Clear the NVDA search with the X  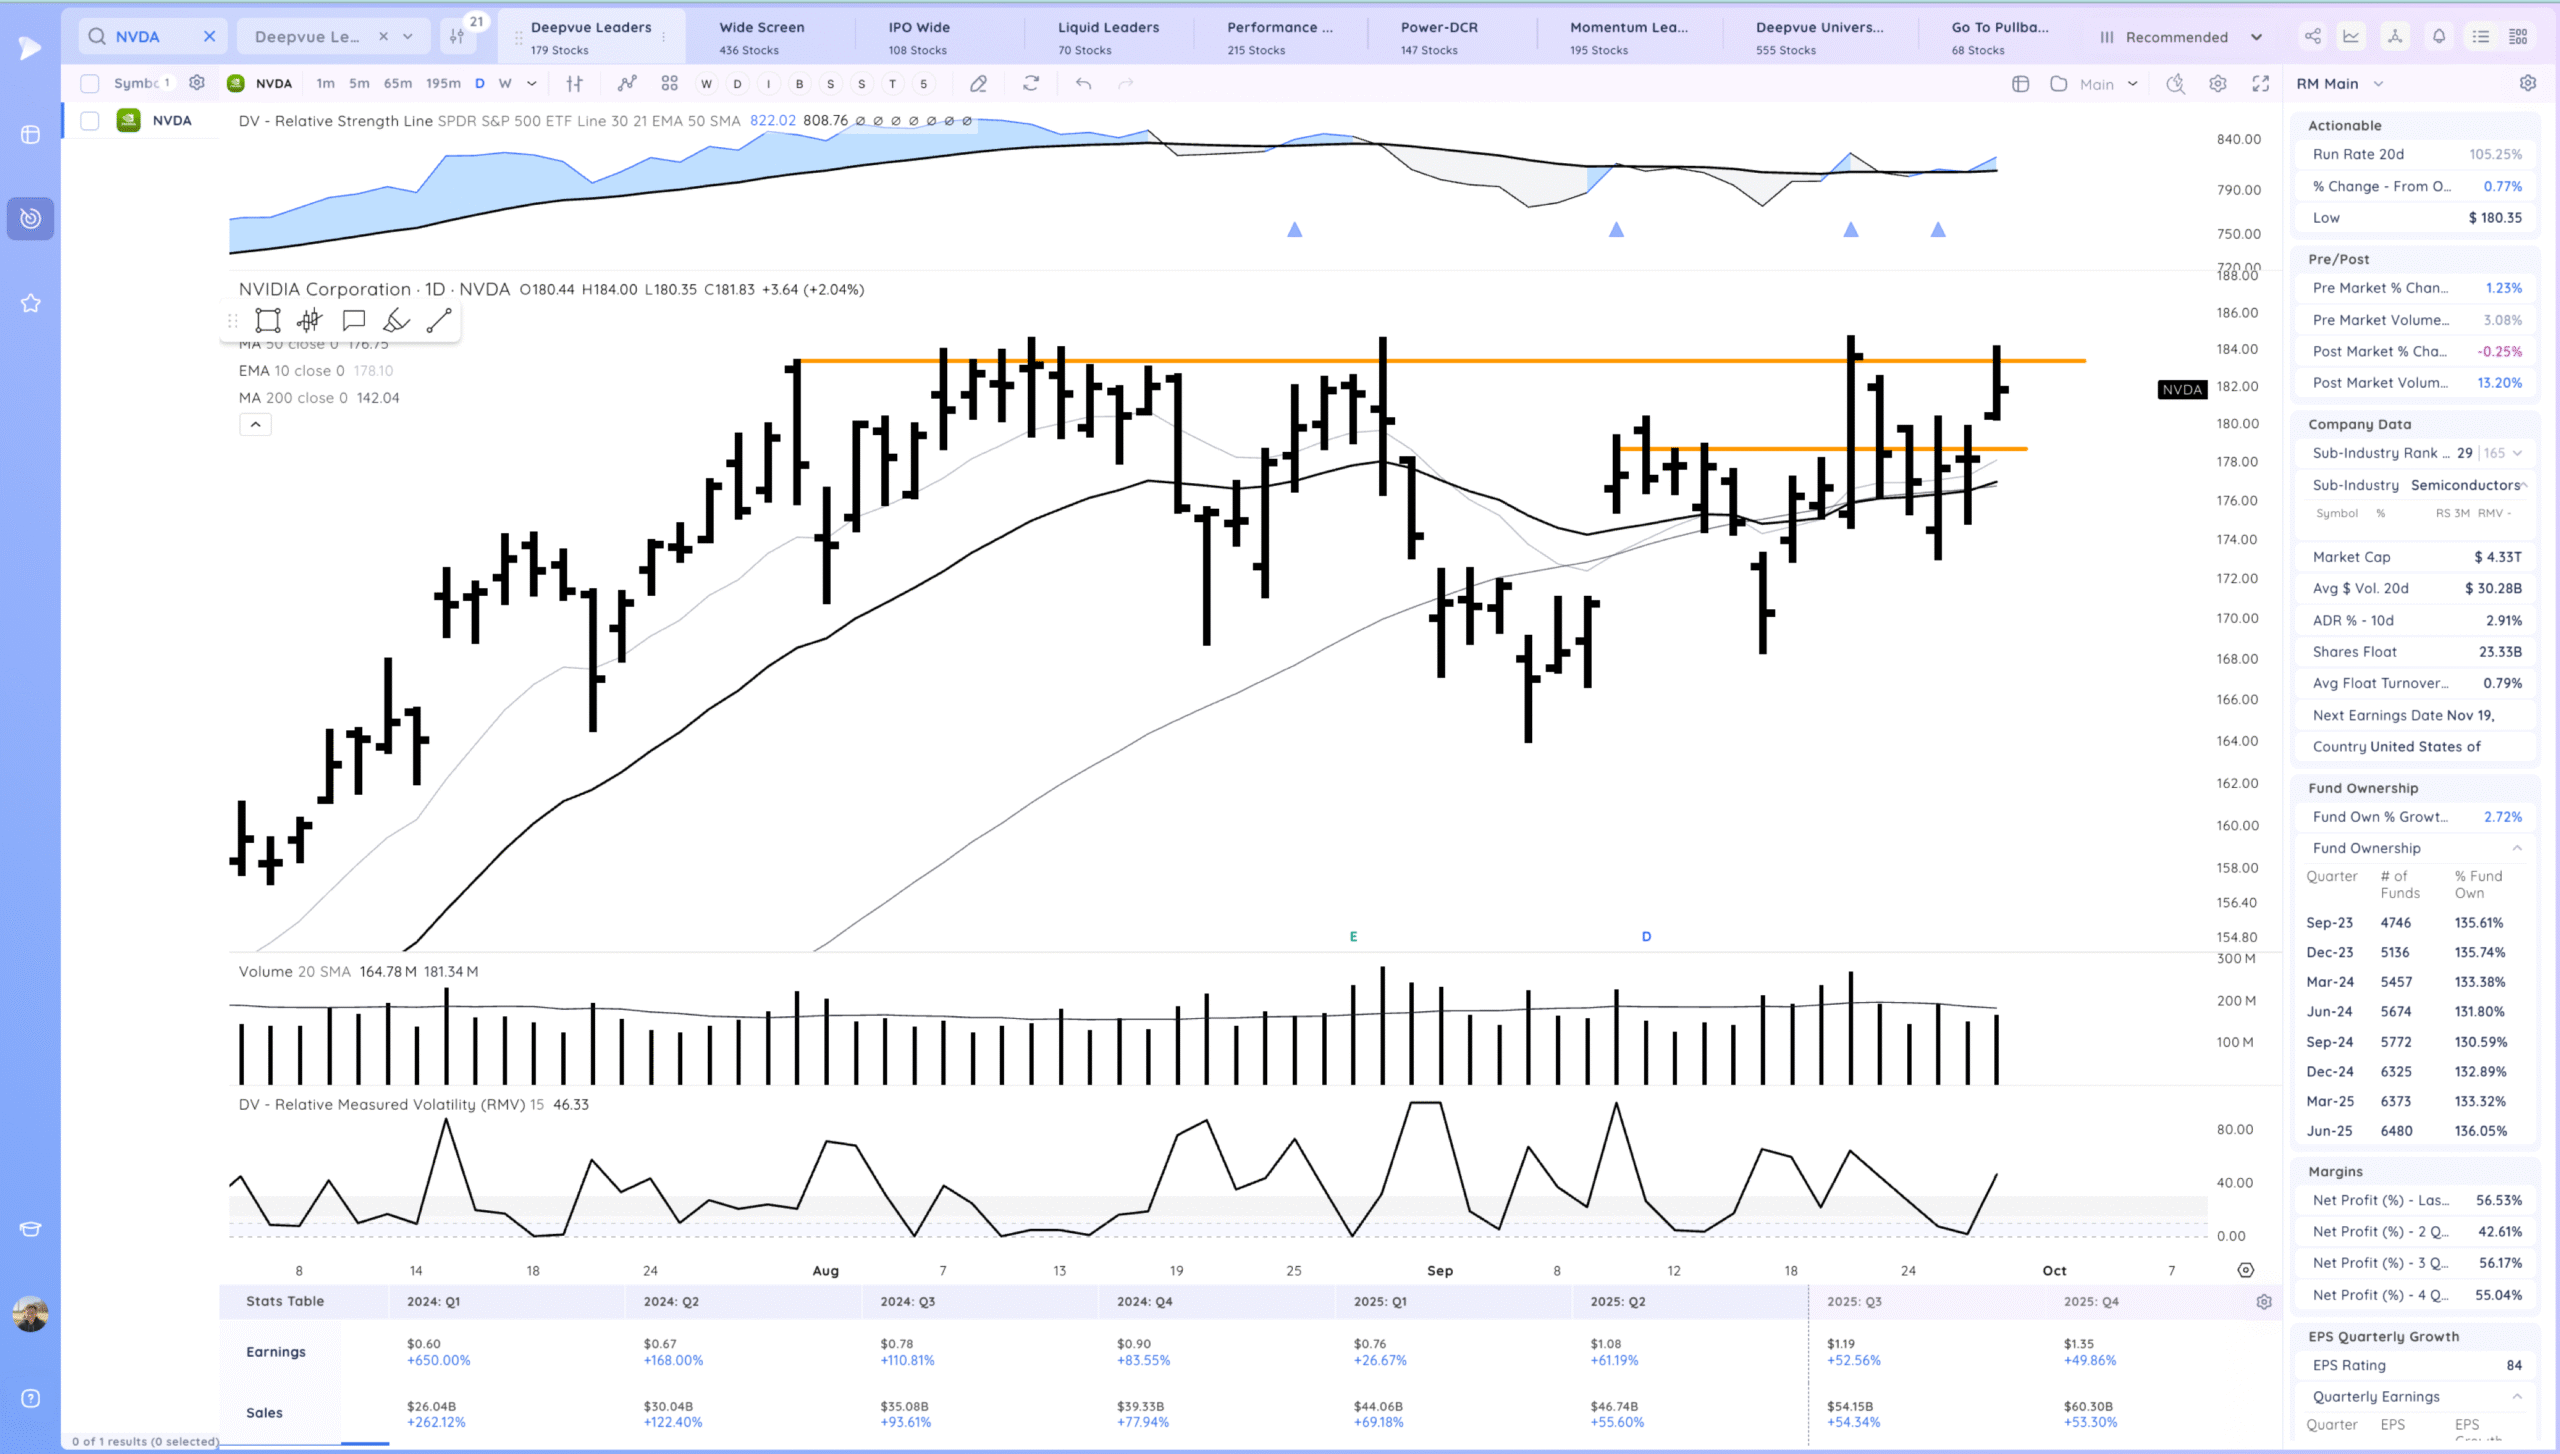pos(209,36)
